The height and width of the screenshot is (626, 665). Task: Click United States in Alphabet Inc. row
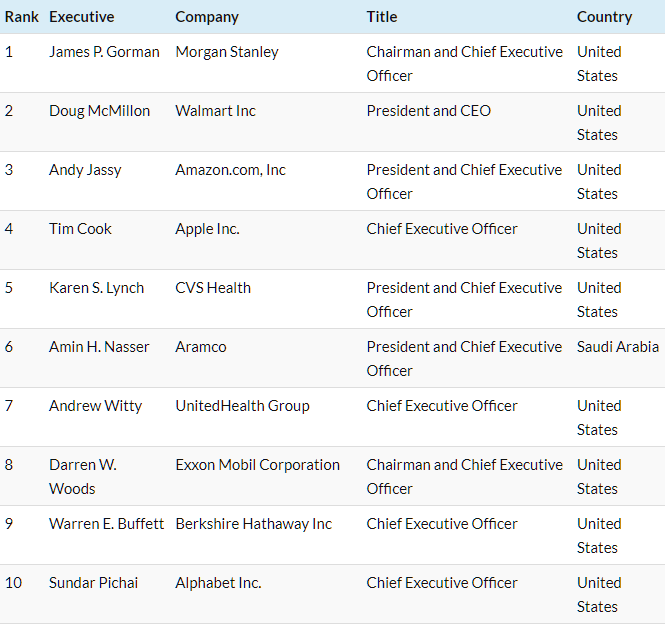click(x=599, y=594)
